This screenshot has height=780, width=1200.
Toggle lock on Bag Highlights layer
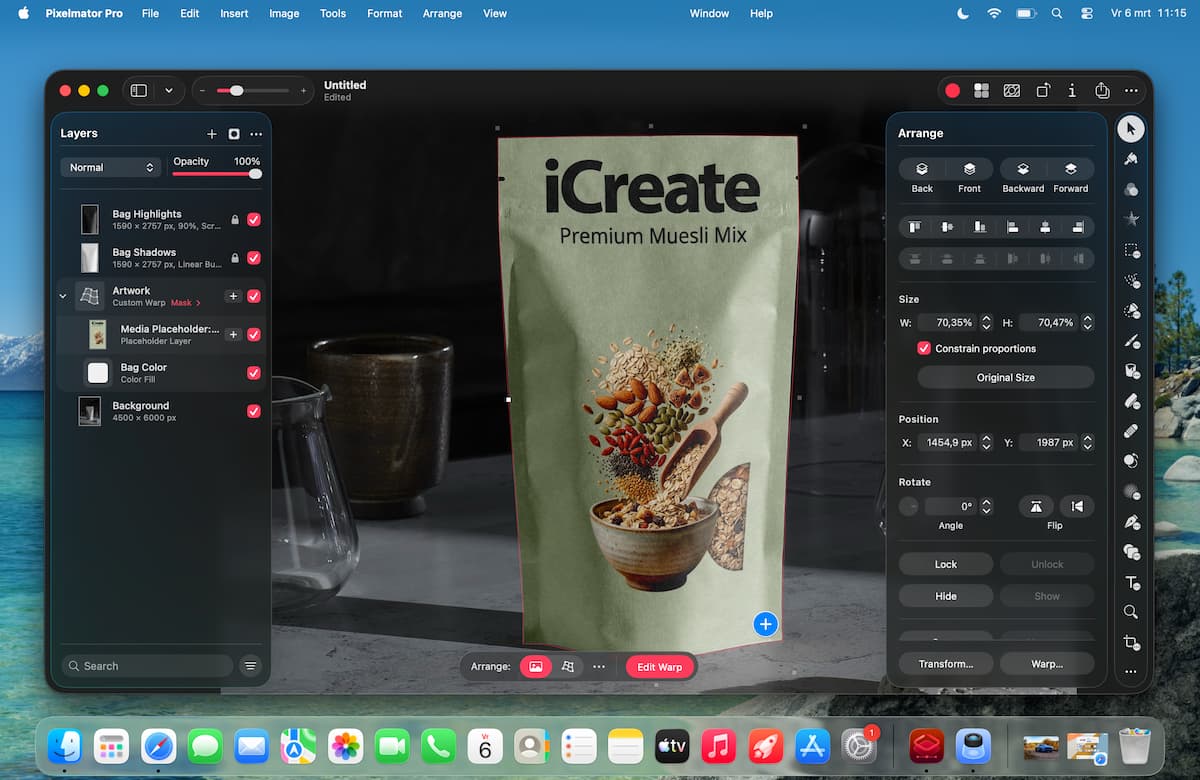[x=235, y=220]
